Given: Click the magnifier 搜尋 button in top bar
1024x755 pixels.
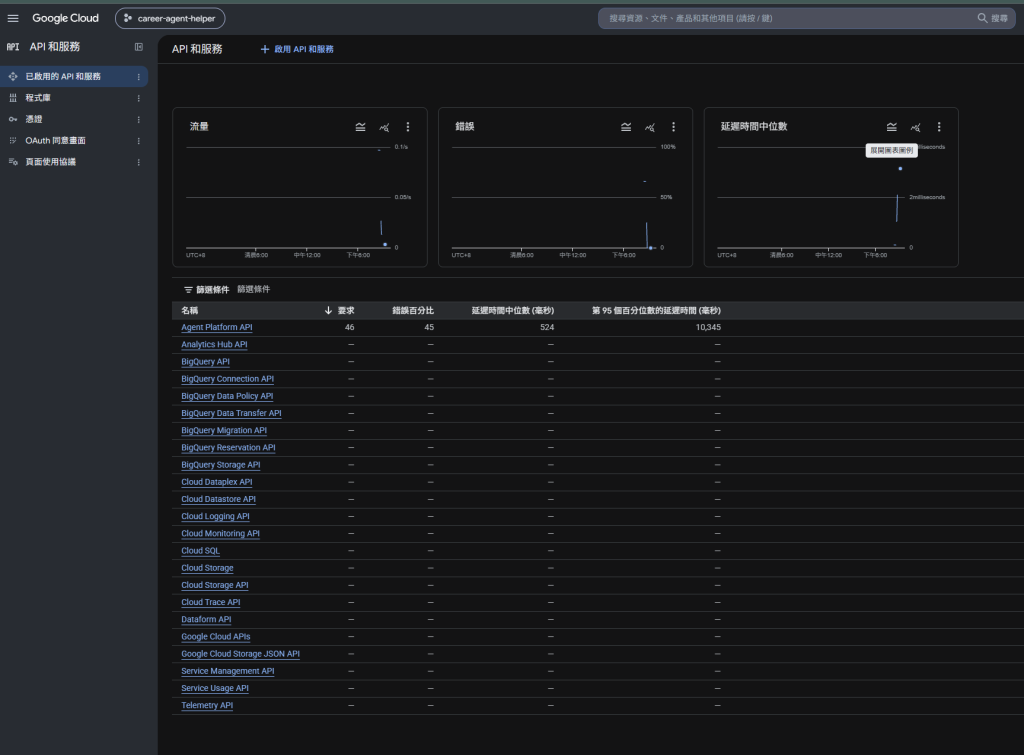Looking at the screenshot, I should point(992,18).
